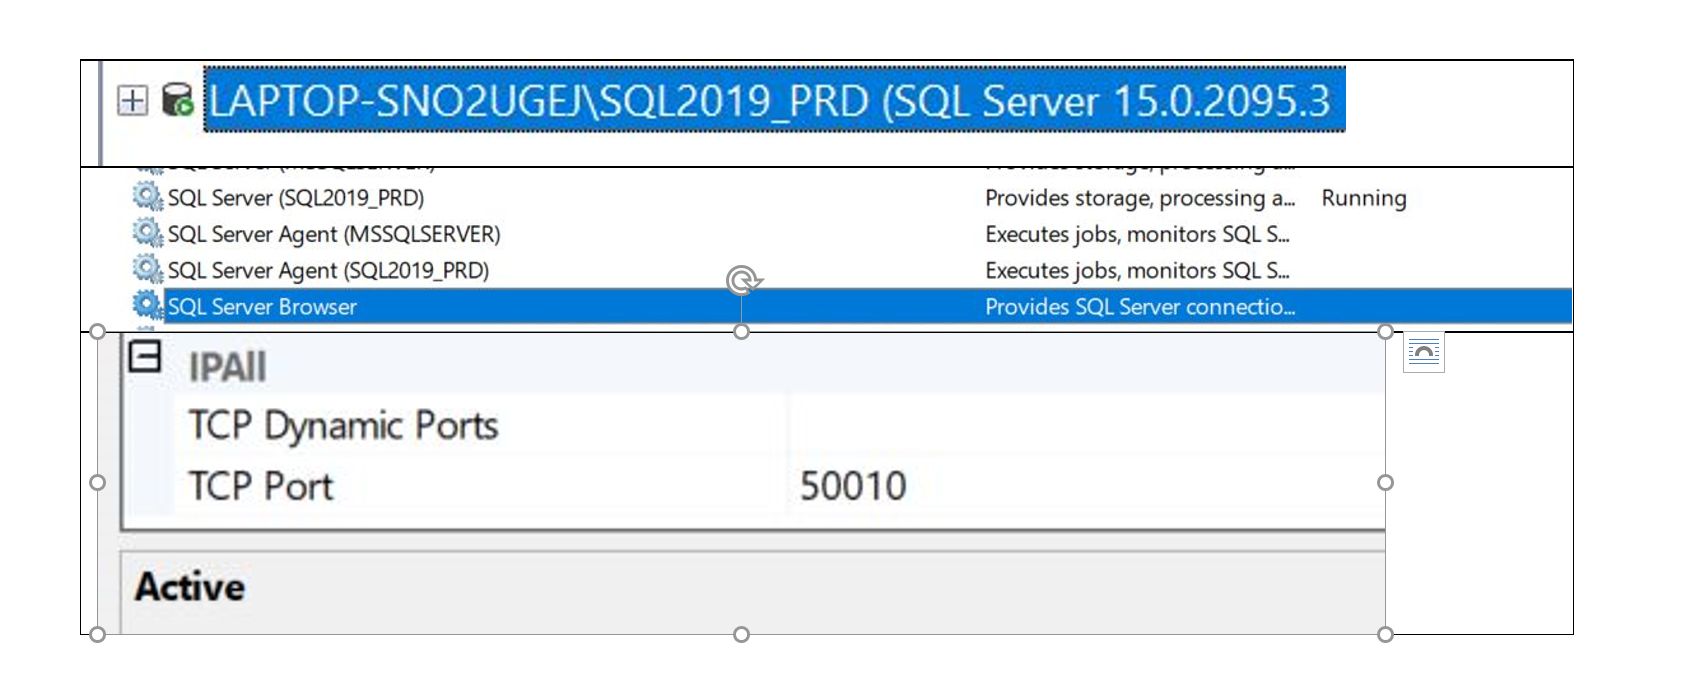Select LAPTOP-SNO2UGEJ\SQL2019_PRD server entry
Viewport: 1689px width, 675px height.
click(x=774, y=100)
